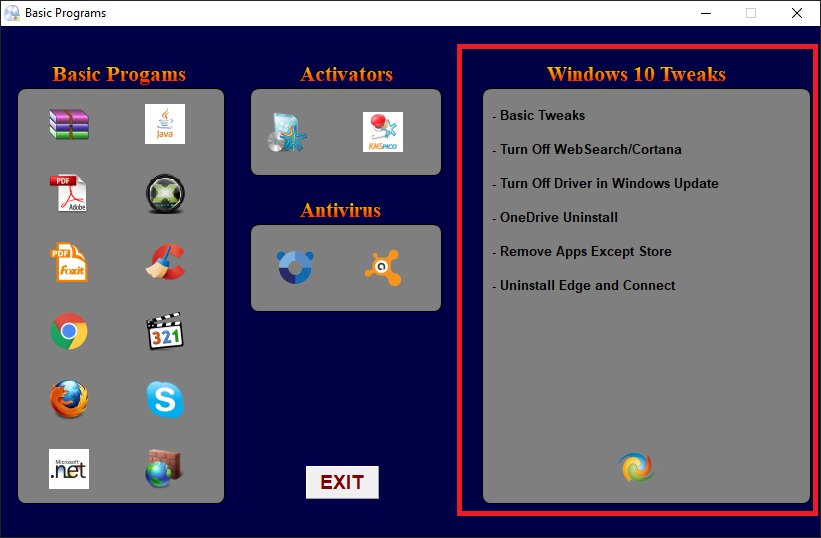The width and height of the screenshot is (821, 538).
Task: Open the Adobe PDF Reader icon
Action: (69, 193)
